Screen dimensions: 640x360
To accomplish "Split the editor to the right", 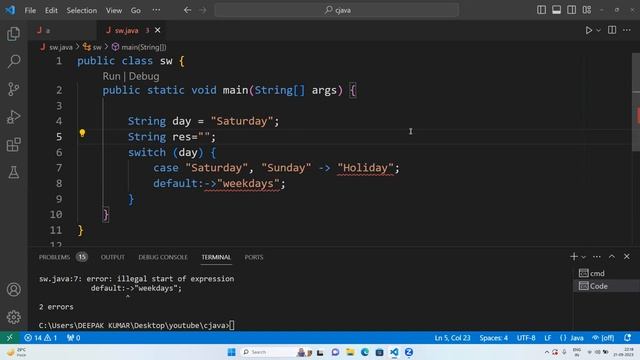I will point(612,30).
